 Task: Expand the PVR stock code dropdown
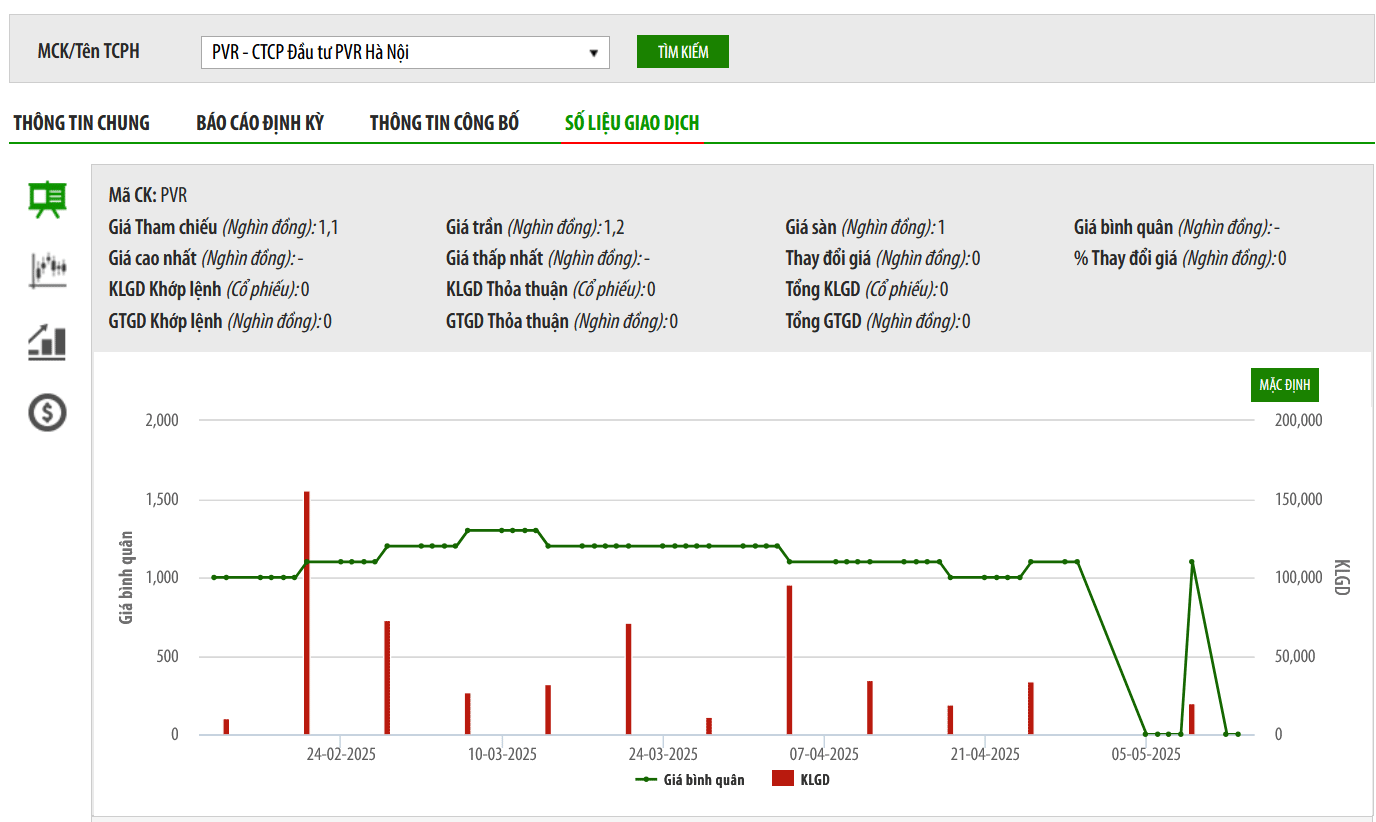(405, 52)
